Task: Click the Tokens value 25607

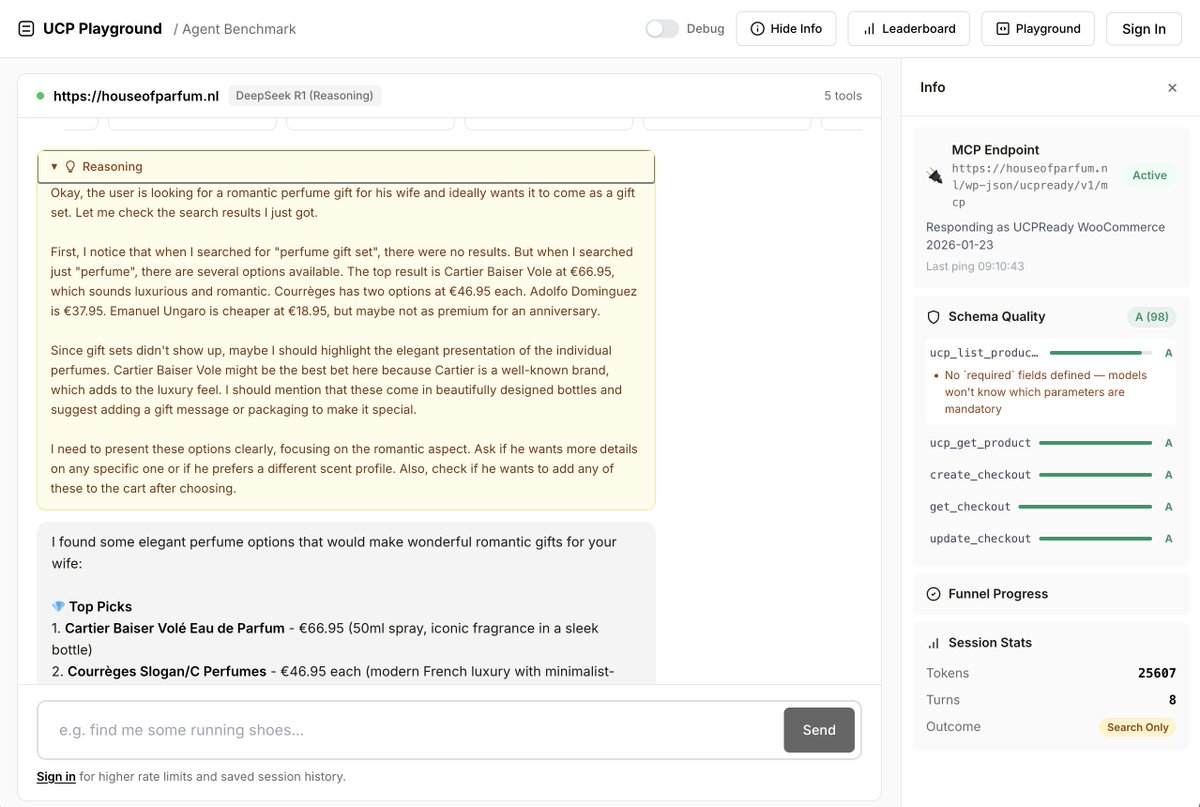Action: (x=1157, y=673)
